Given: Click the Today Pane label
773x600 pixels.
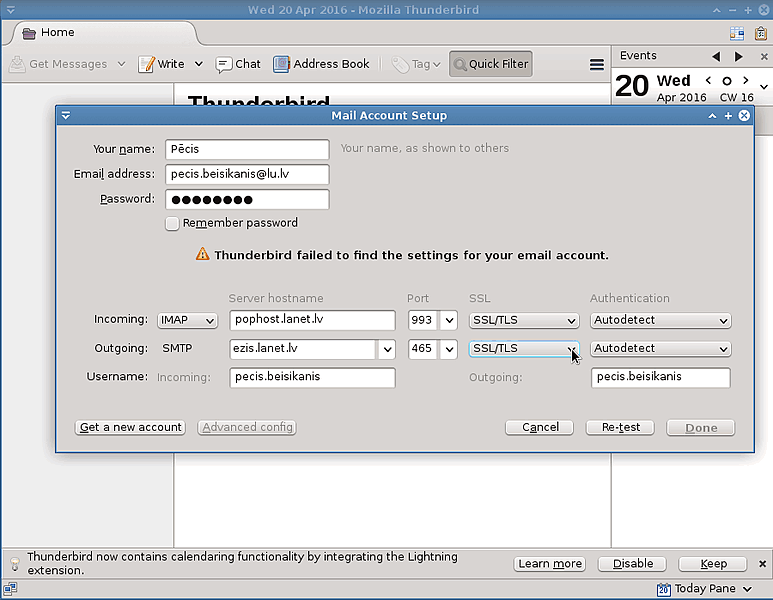Looking at the screenshot, I should (705, 589).
